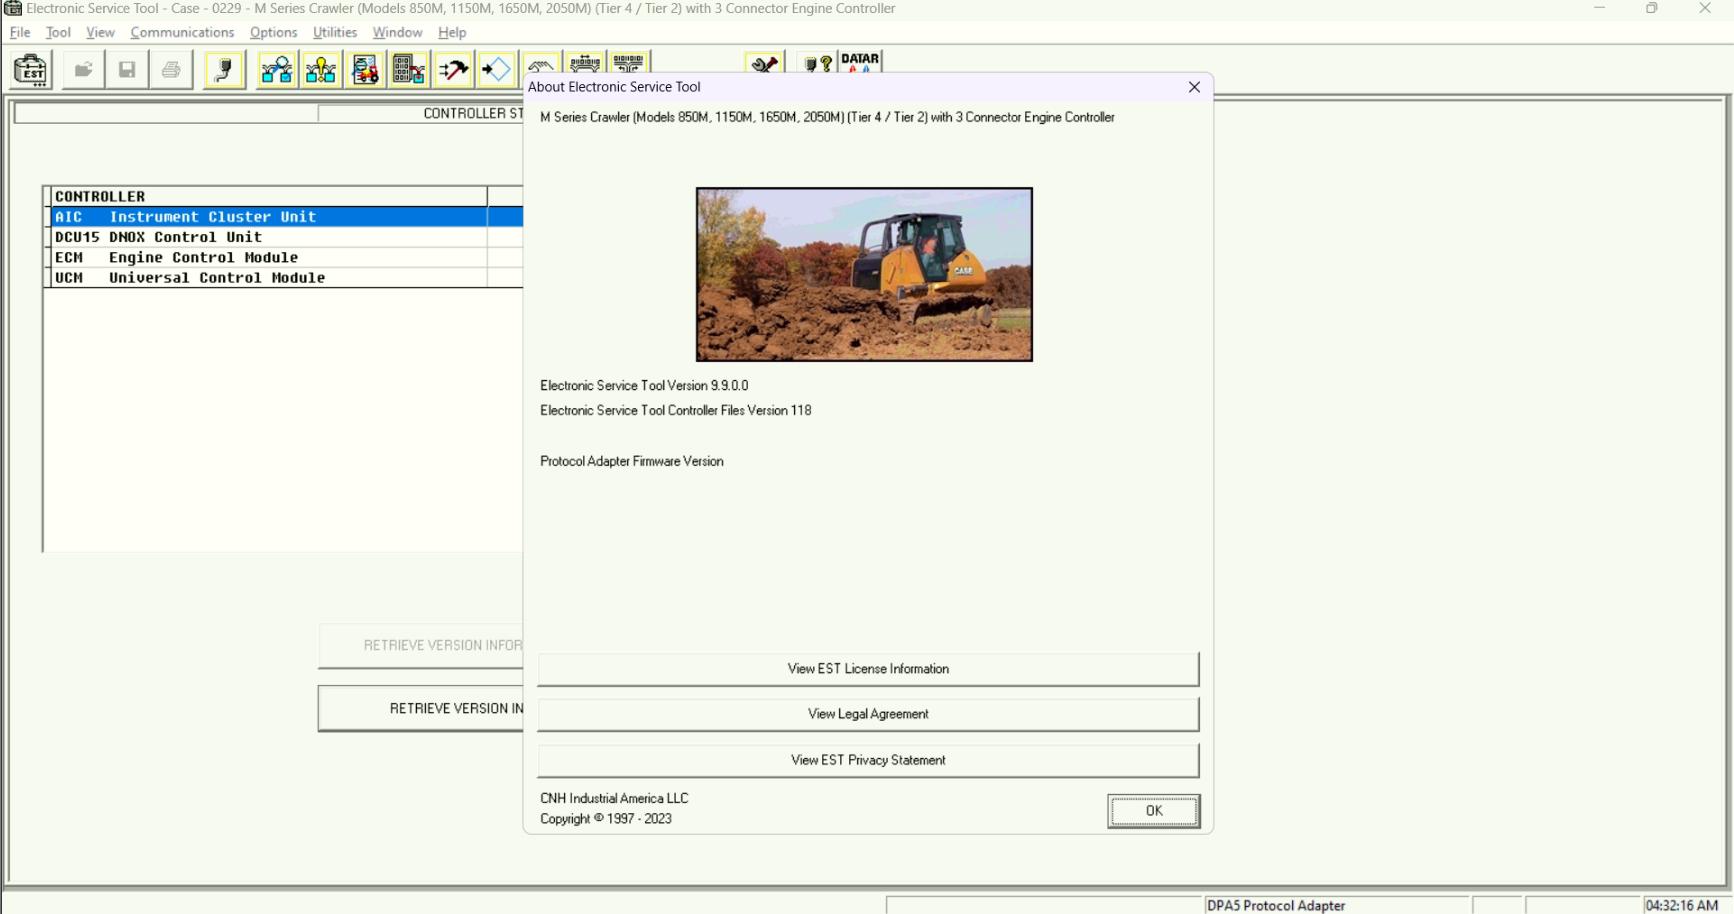Click the Controller Files Version 118 text
Screen dimensions: 1734x914
pos(676,410)
